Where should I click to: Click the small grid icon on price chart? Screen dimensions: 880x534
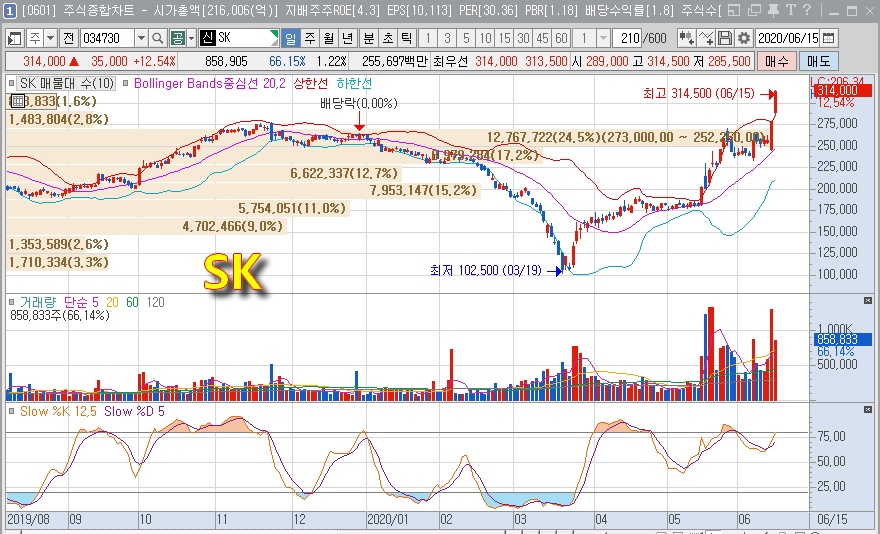click(x=17, y=102)
